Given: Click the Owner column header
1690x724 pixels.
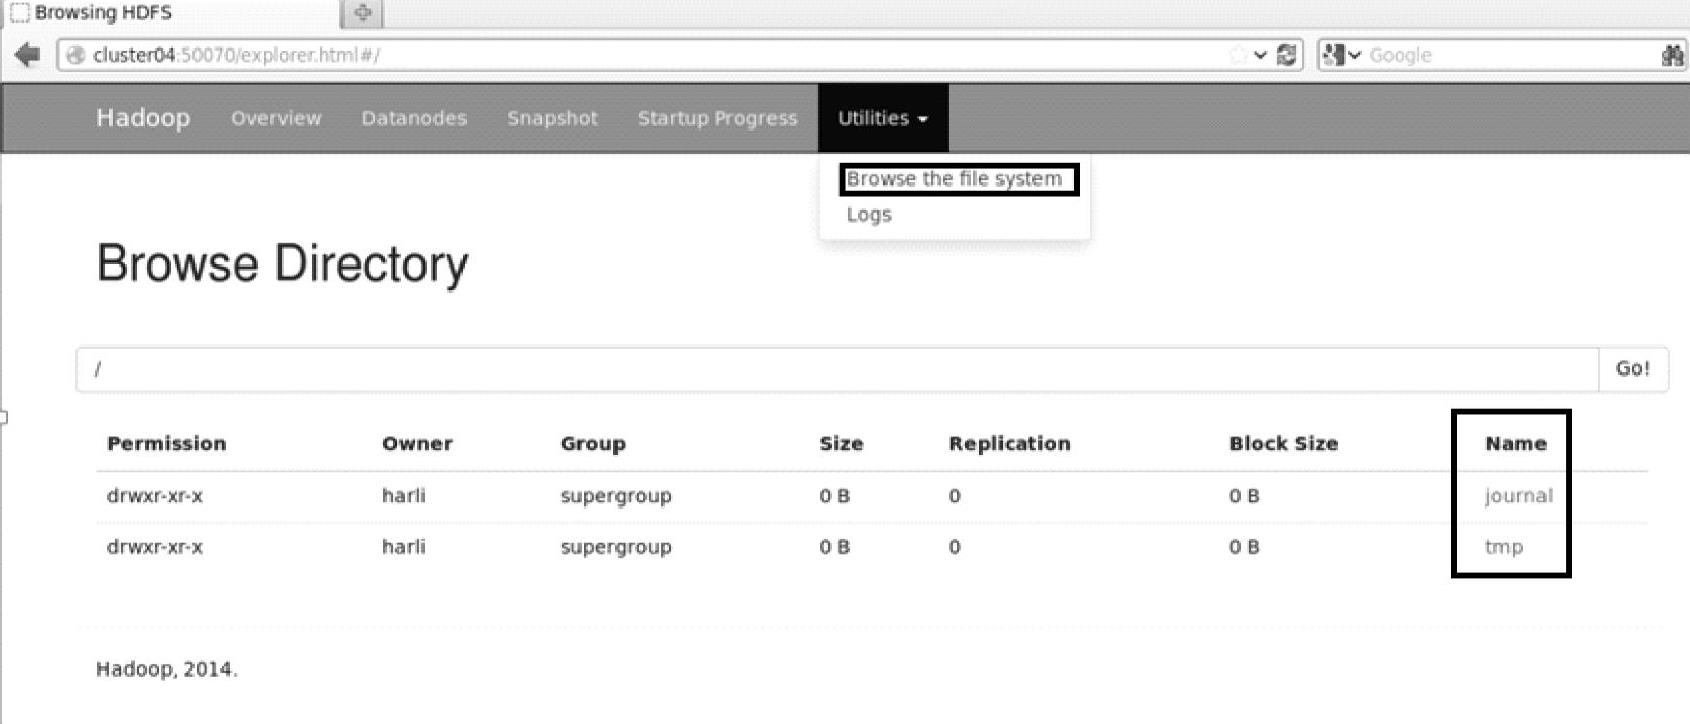Looking at the screenshot, I should pos(417,444).
